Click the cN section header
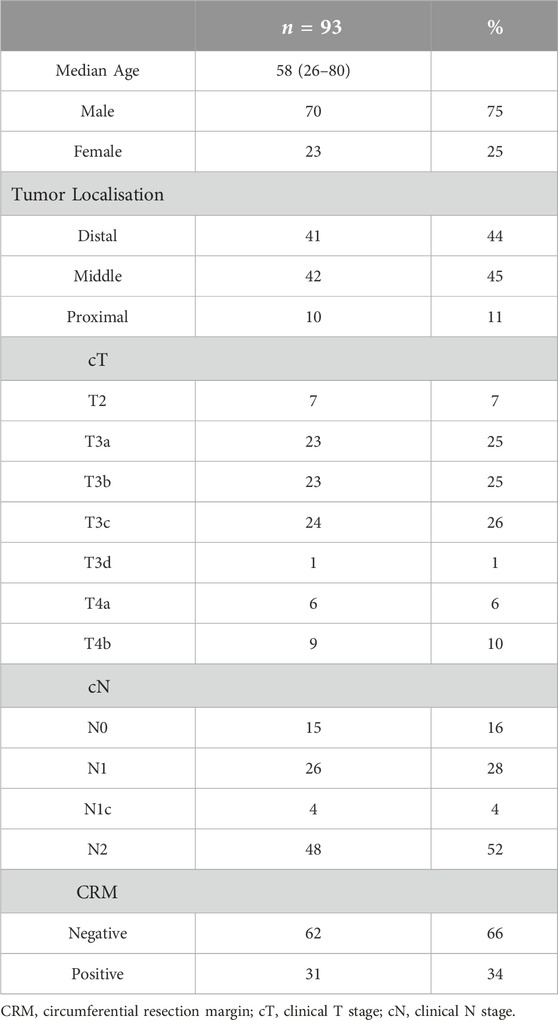The width and height of the screenshot is (558, 1020). coord(98,686)
